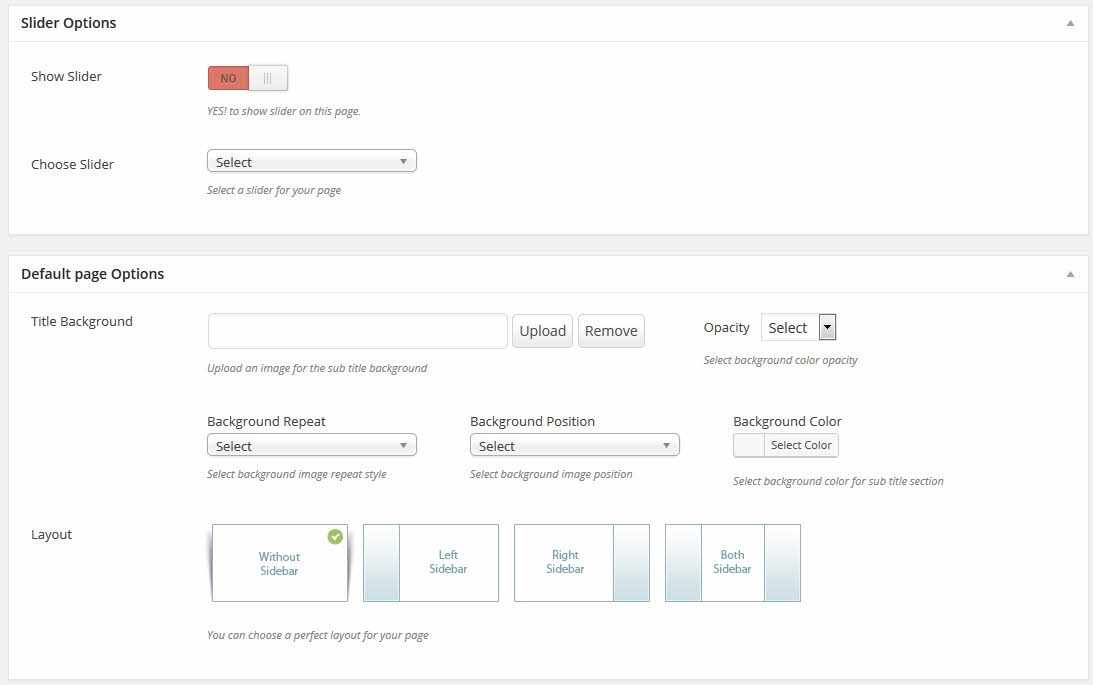Viewport: 1093px width, 685px height.
Task: Collapse the Slider Options panel
Action: (1070, 23)
